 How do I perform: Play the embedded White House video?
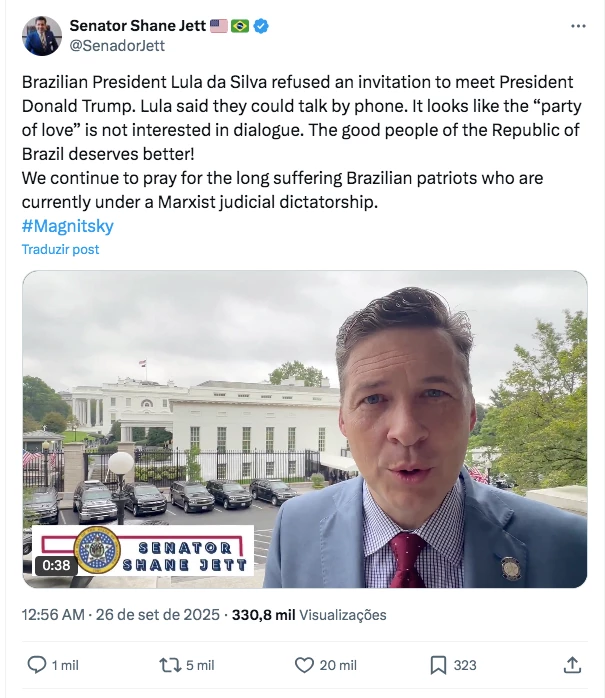click(304, 429)
